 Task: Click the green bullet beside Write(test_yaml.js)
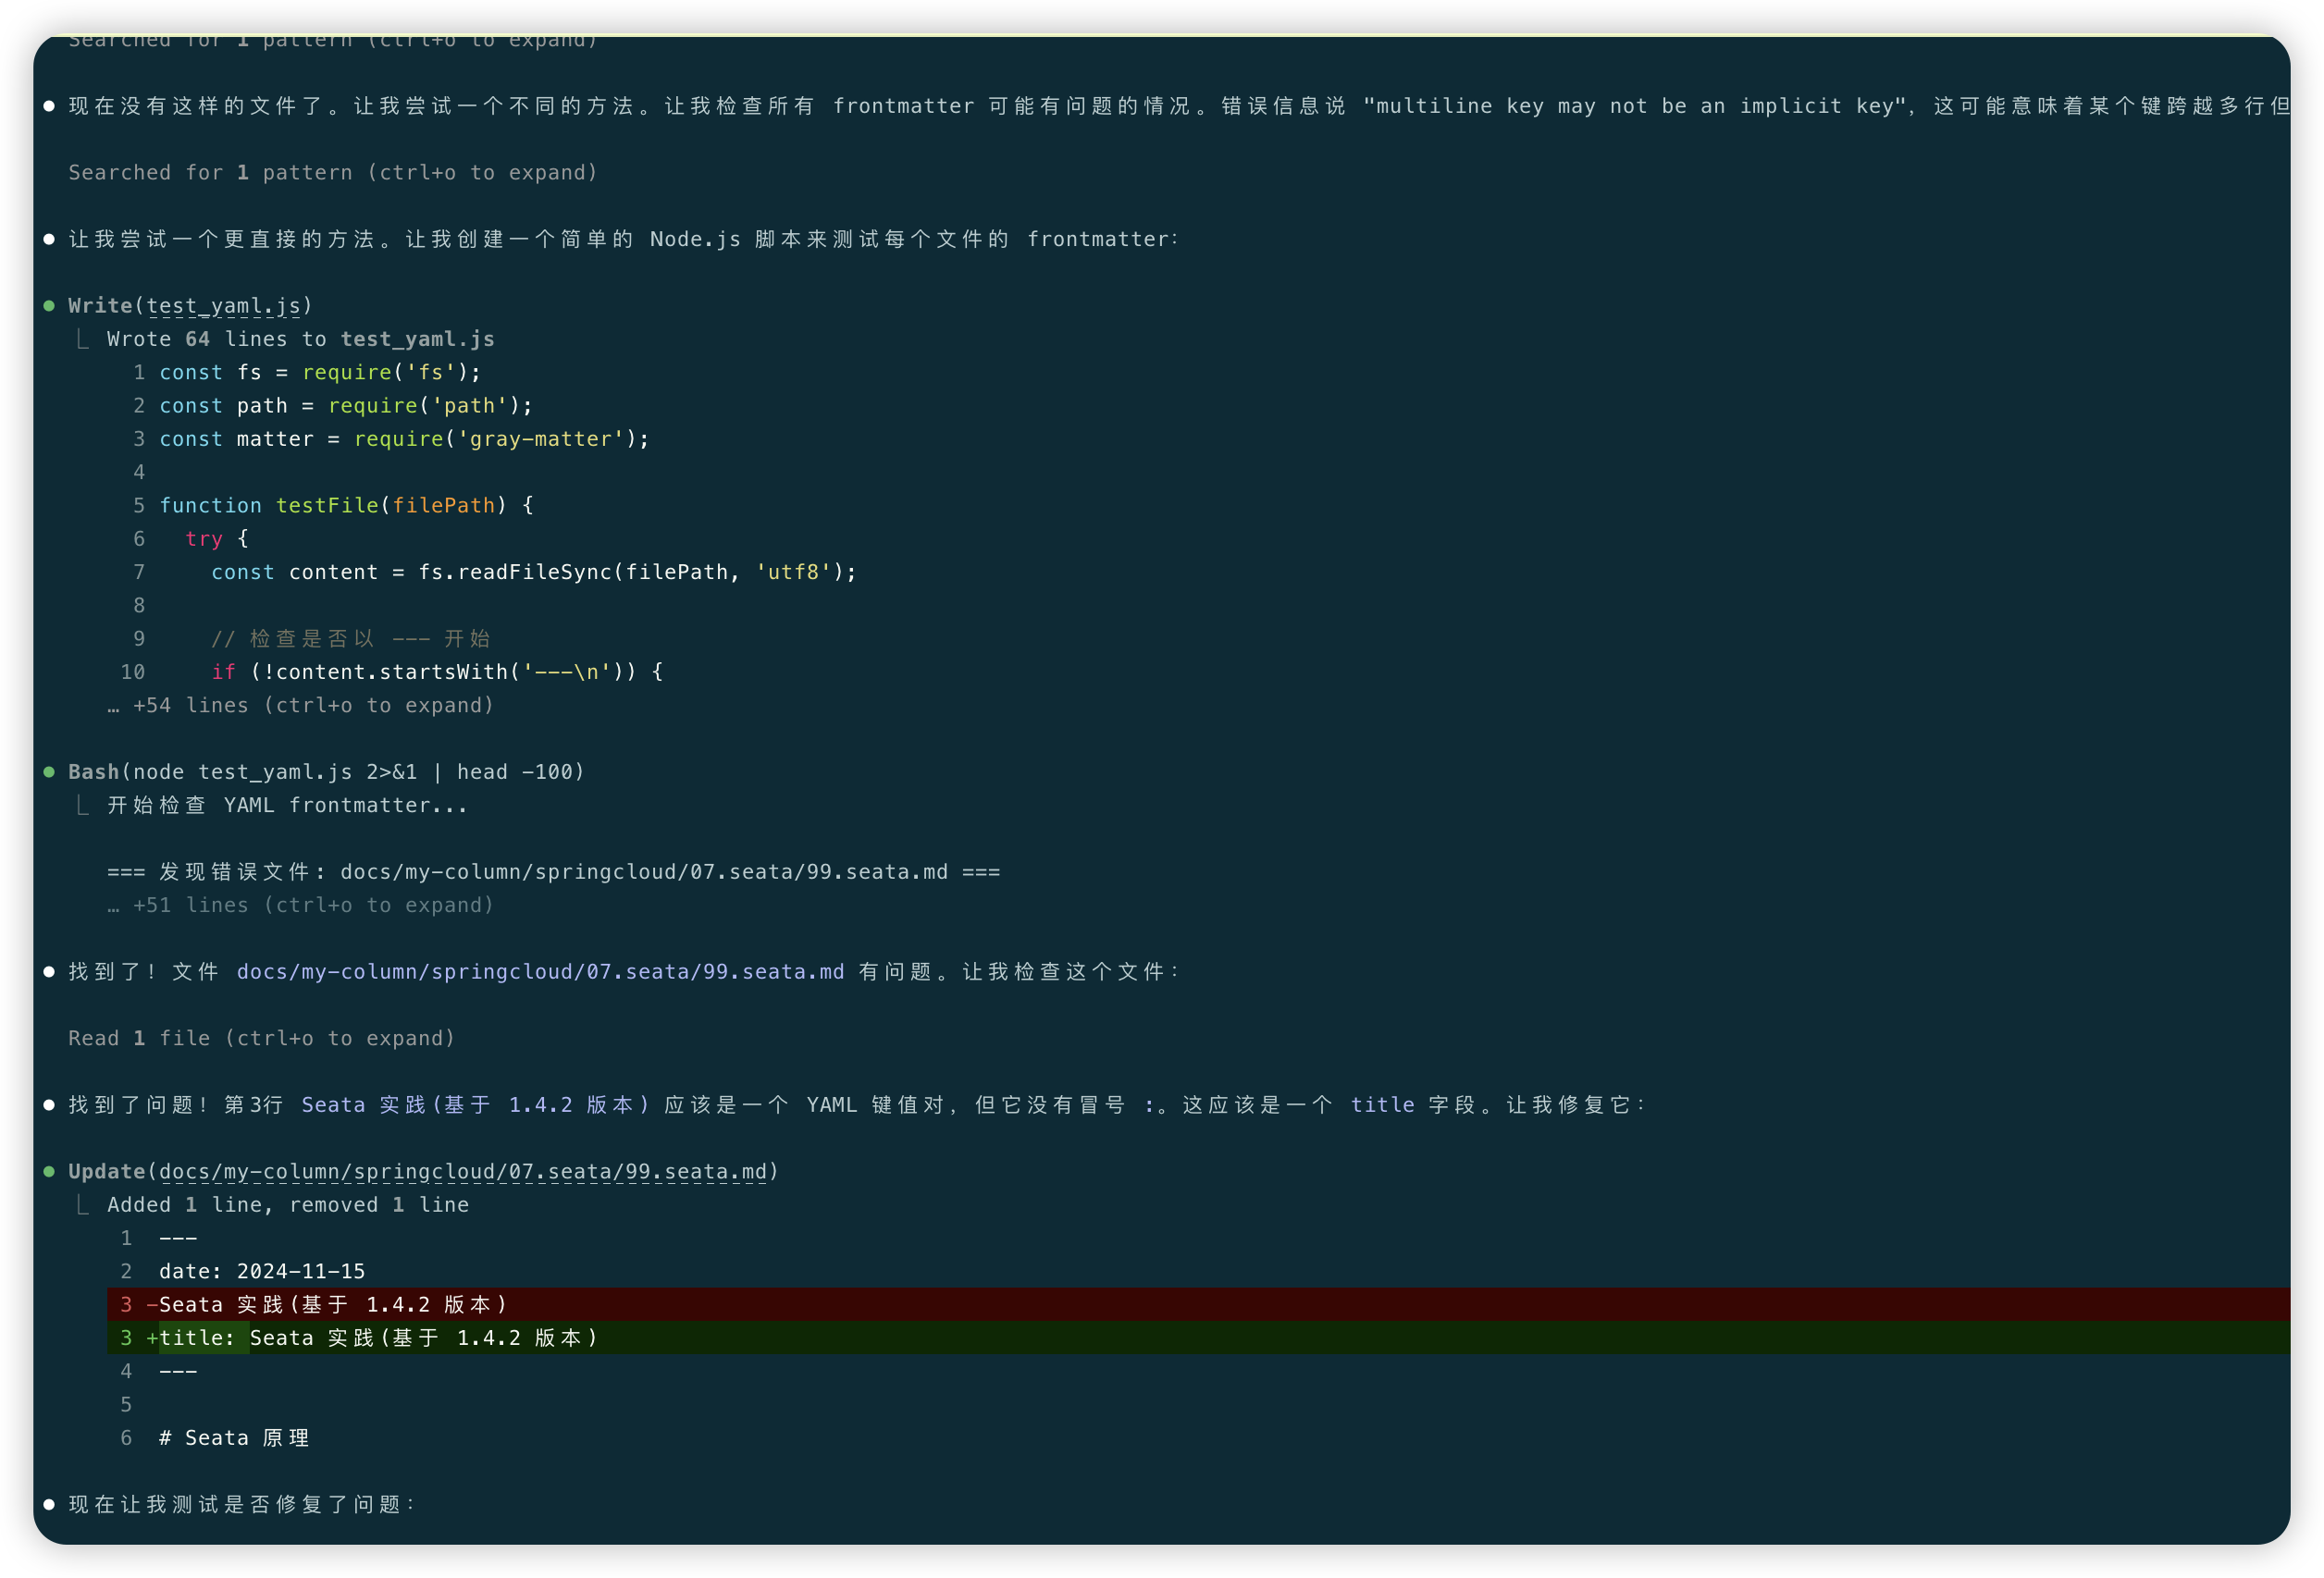coord(49,306)
